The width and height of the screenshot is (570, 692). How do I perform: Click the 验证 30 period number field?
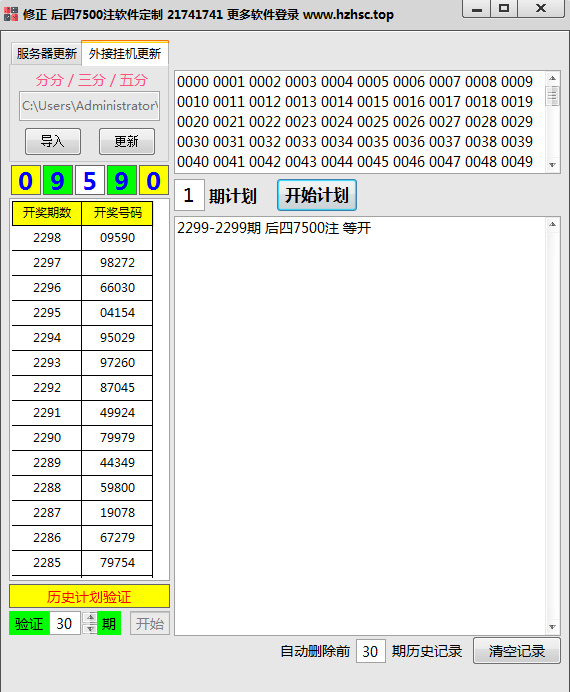coord(65,623)
